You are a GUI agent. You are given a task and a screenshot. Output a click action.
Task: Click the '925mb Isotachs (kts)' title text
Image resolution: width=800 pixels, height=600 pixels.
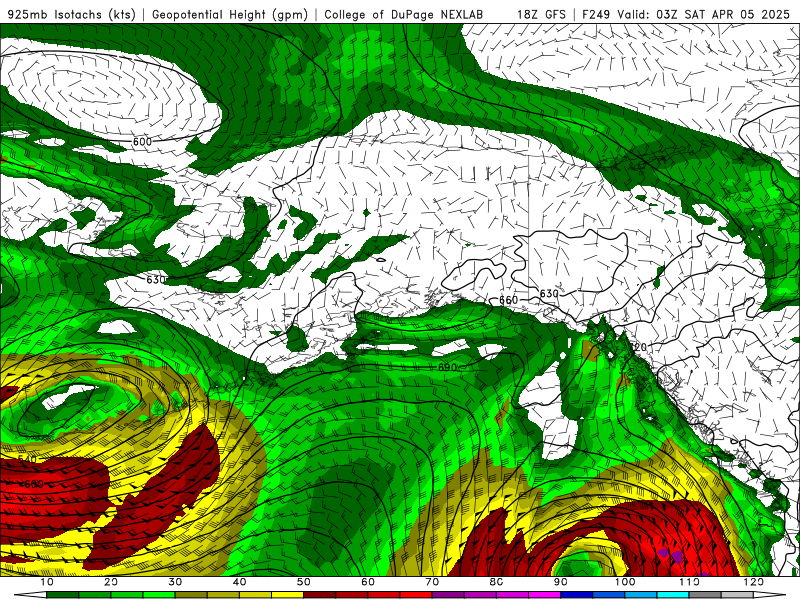point(72,15)
